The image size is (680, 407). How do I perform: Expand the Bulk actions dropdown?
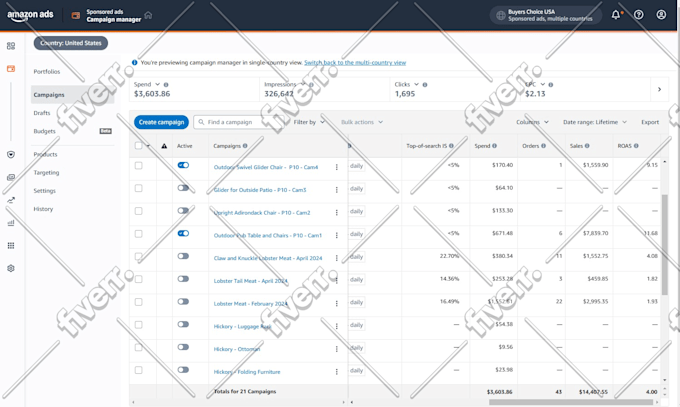[362, 122]
